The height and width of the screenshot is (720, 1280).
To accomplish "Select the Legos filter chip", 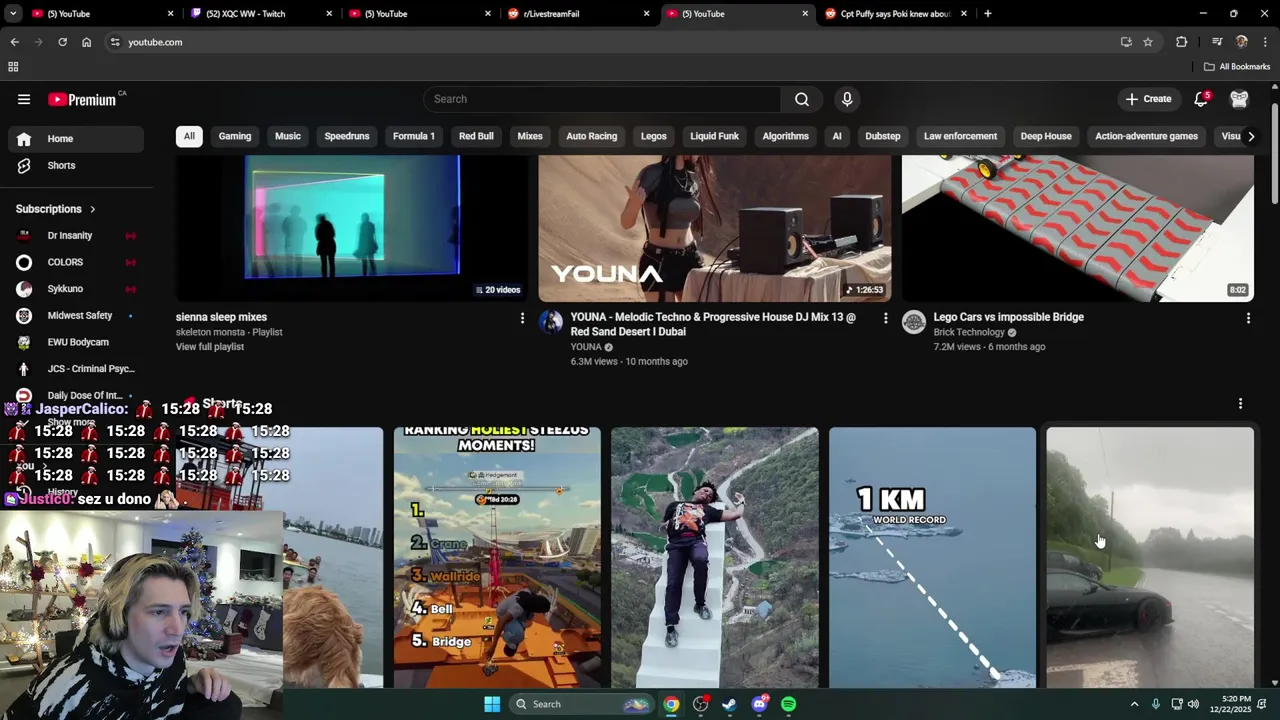I will pyautogui.click(x=654, y=136).
